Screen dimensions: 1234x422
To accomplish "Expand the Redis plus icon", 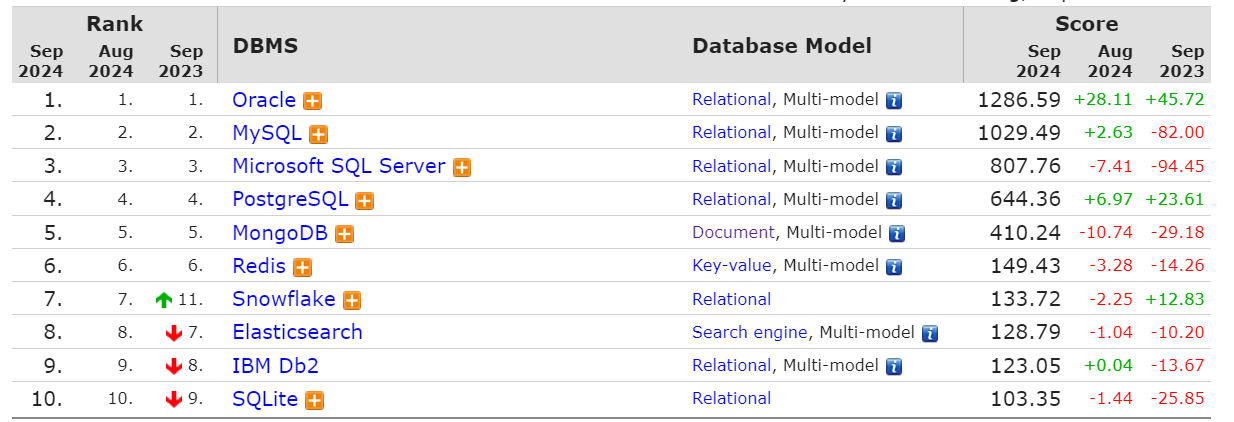I will (x=302, y=267).
